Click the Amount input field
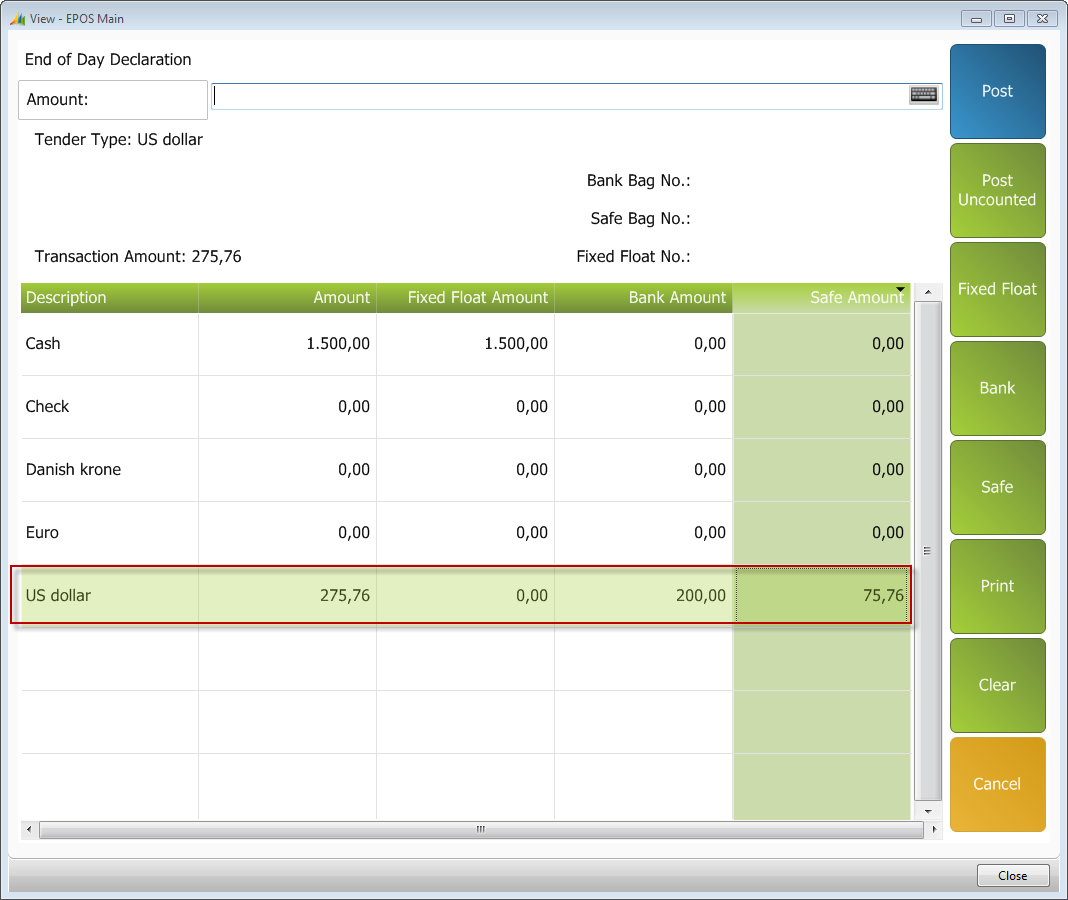Screen dimensions: 1068x900 (x=560, y=96)
